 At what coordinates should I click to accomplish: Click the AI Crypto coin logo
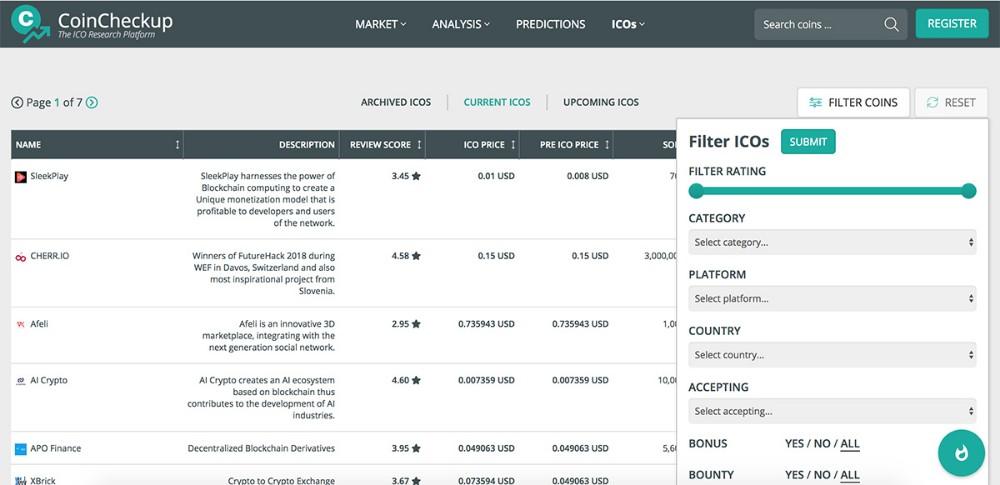tap(20, 381)
